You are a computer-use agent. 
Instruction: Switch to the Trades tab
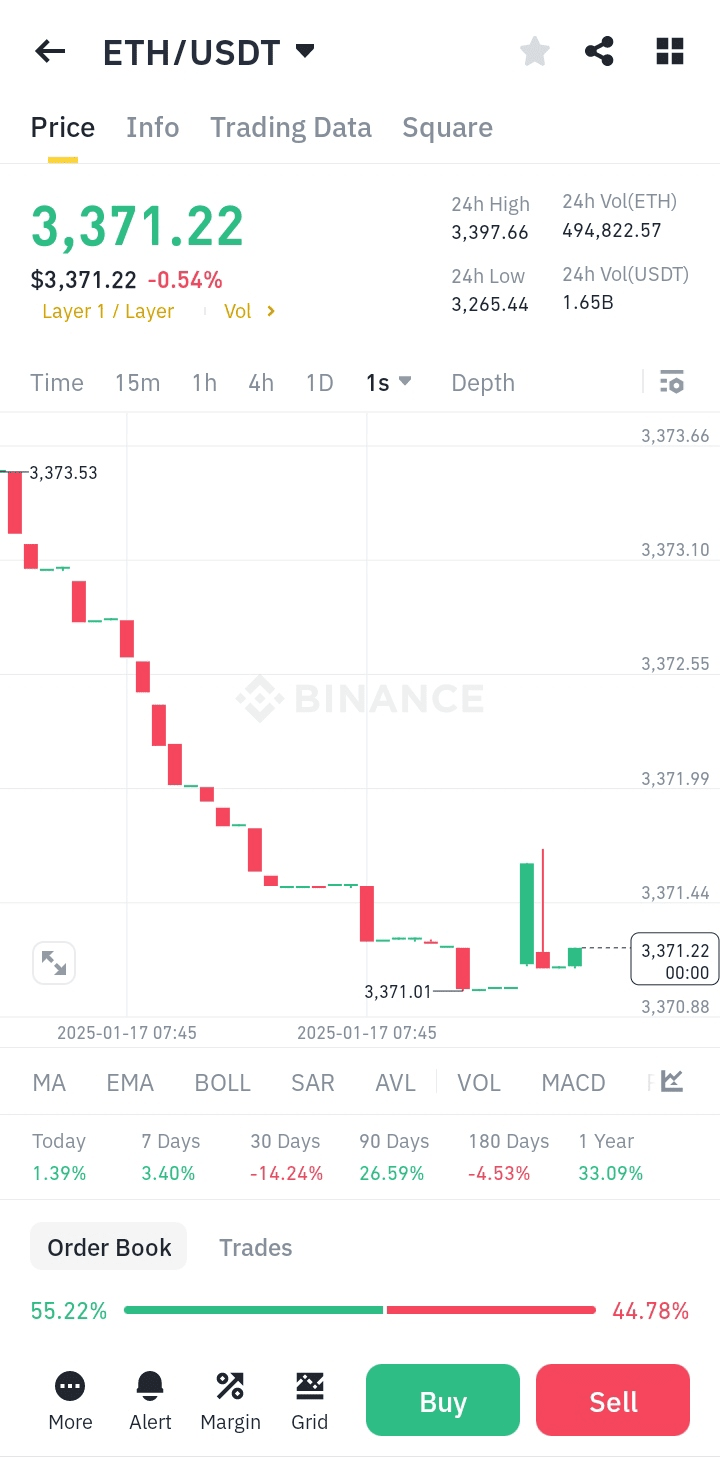pos(255,1247)
